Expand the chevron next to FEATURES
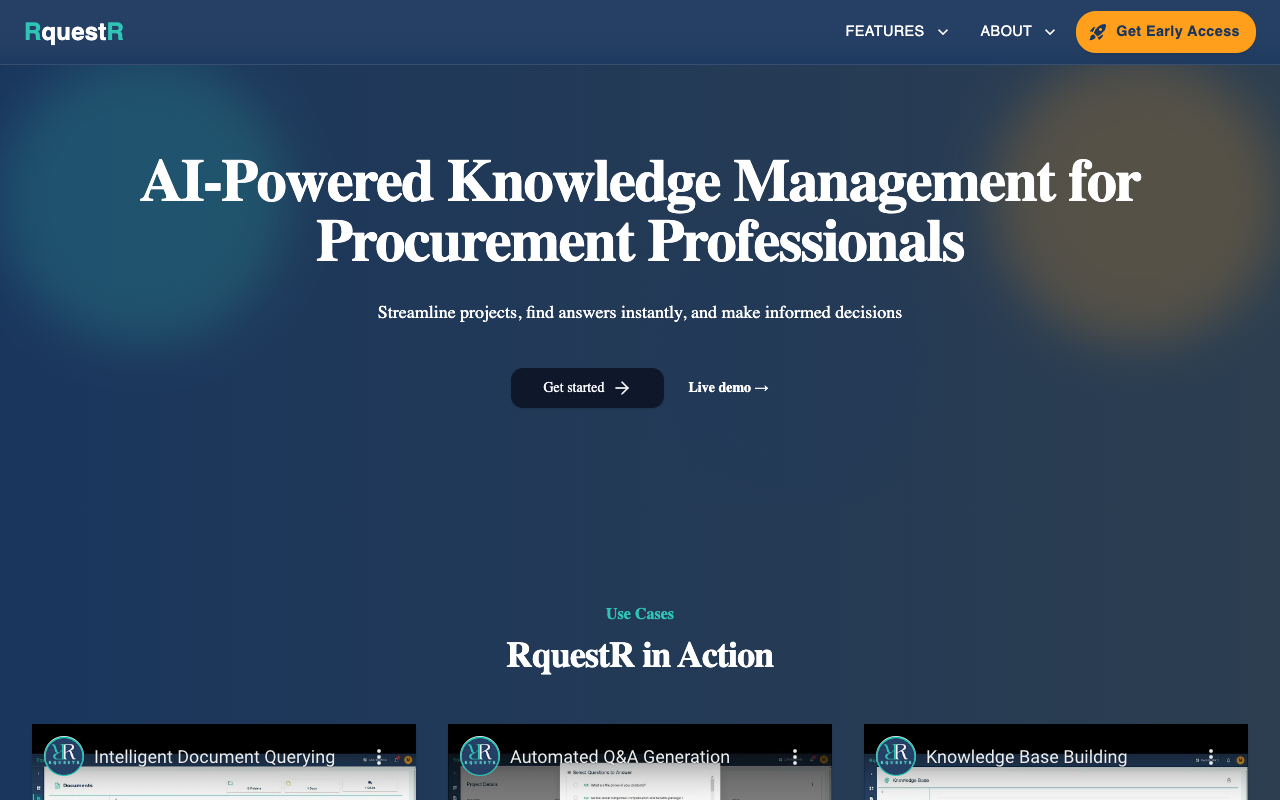The image size is (1280, 800). tap(942, 32)
